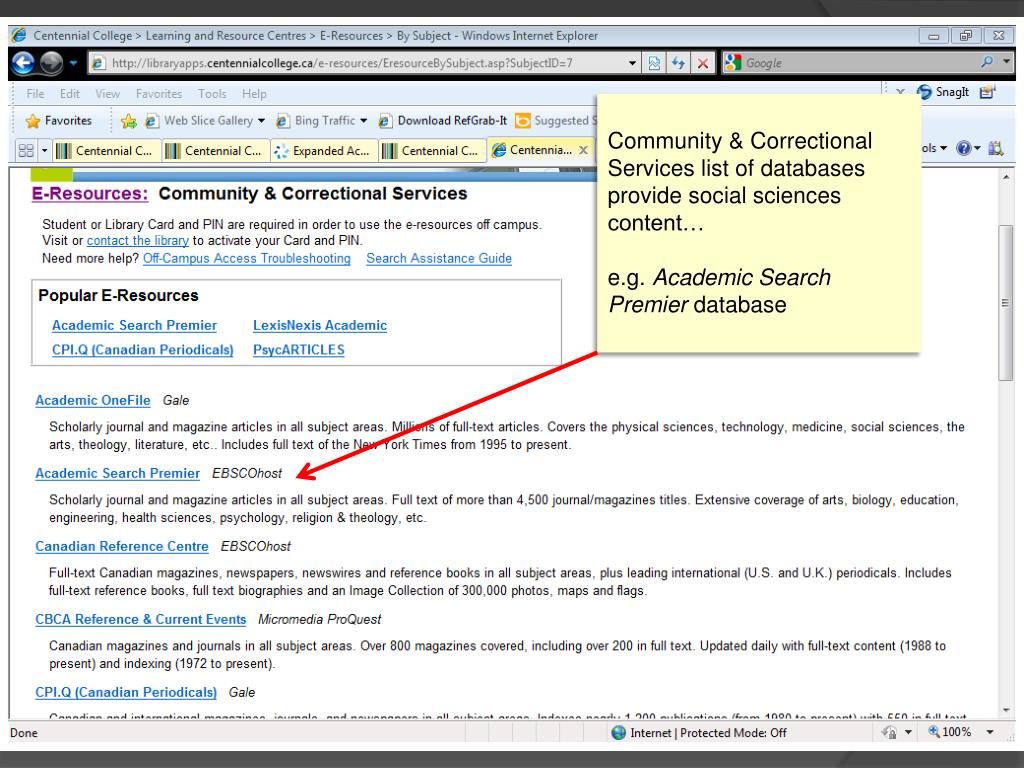Screen dimensions: 1024x768
Task: Open the command bar Tools dropdown arrow
Action: pyautogui.click(x=944, y=148)
